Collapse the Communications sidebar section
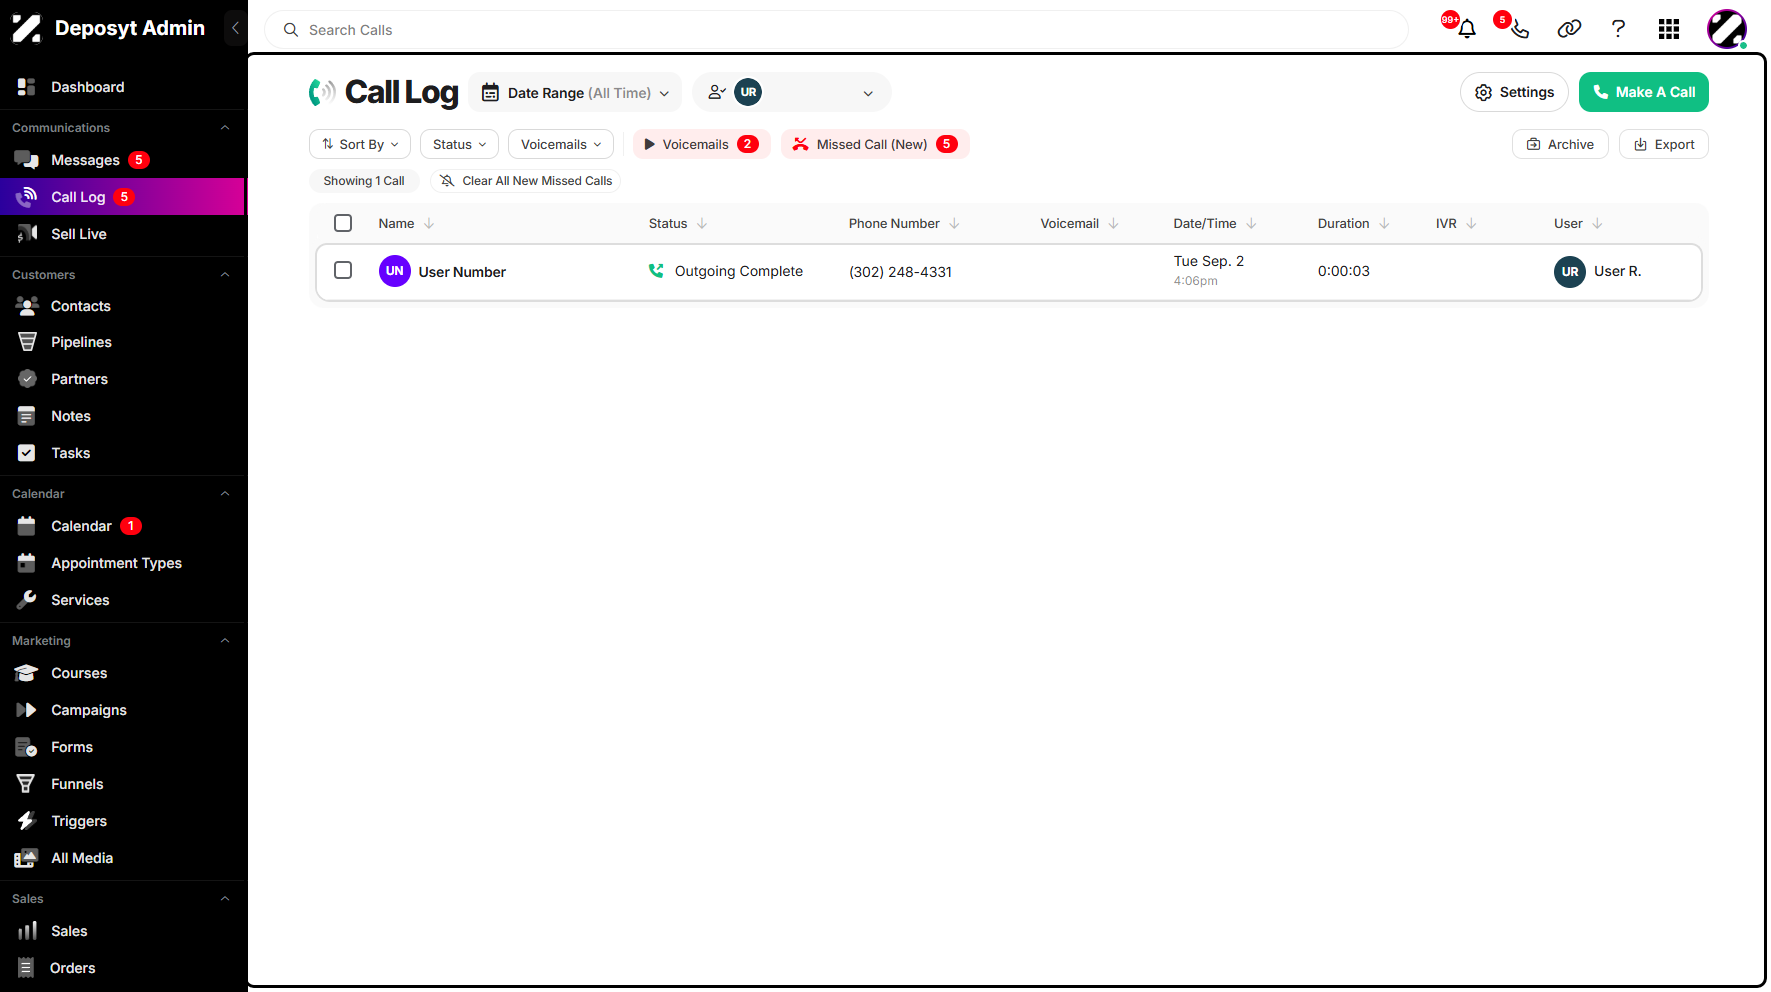This screenshot has width=1771, height=992. coord(225,128)
